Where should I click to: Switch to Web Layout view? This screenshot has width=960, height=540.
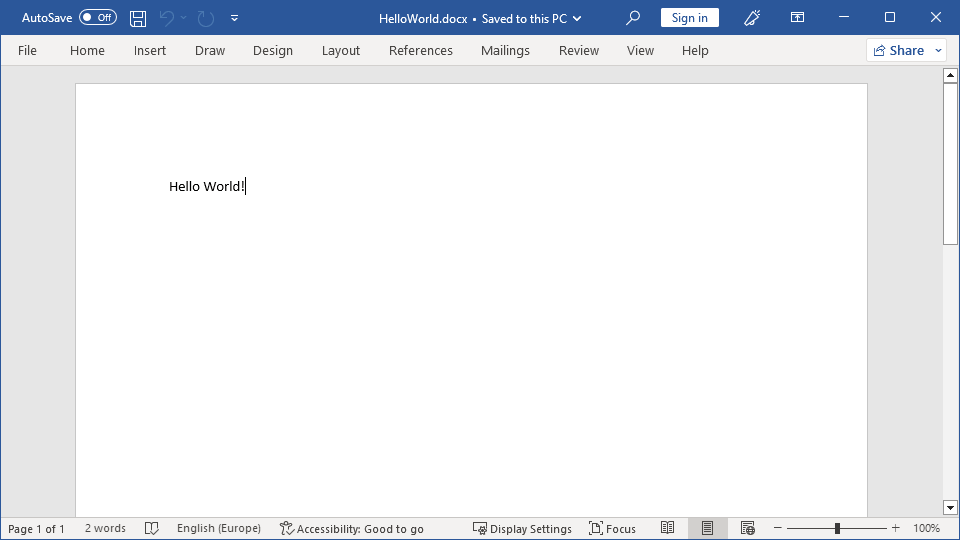(x=747, y=528)
